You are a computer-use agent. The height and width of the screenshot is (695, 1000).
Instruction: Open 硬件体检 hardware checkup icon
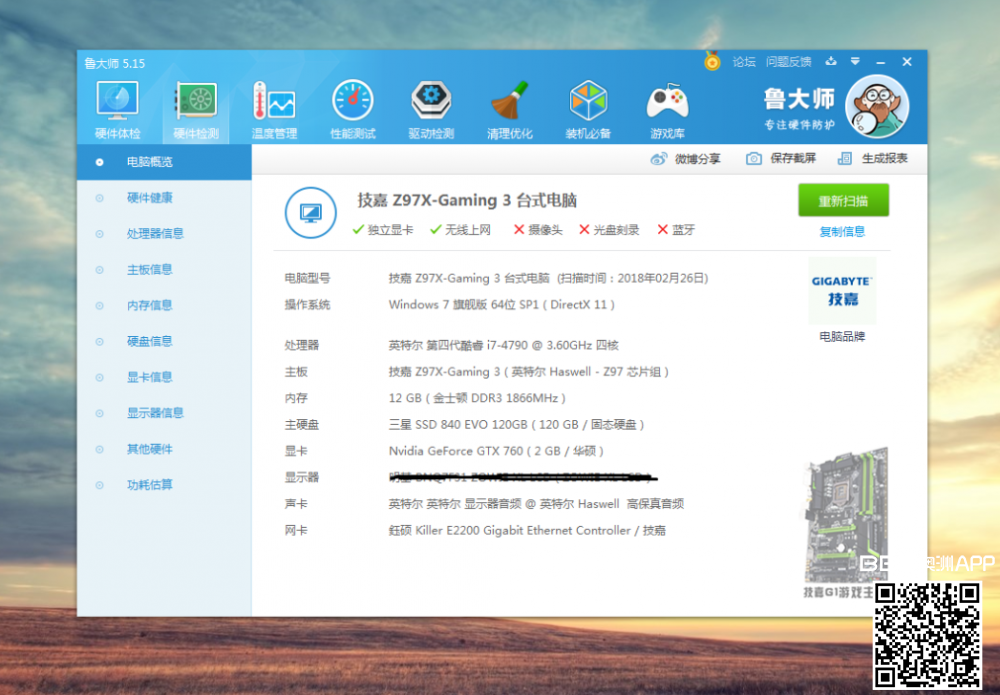point(117,110)
